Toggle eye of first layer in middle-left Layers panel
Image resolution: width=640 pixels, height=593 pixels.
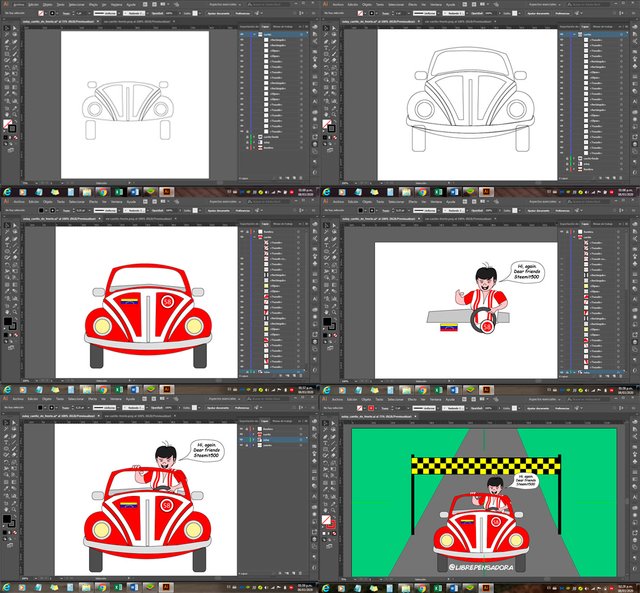click(x=242, y=231)
